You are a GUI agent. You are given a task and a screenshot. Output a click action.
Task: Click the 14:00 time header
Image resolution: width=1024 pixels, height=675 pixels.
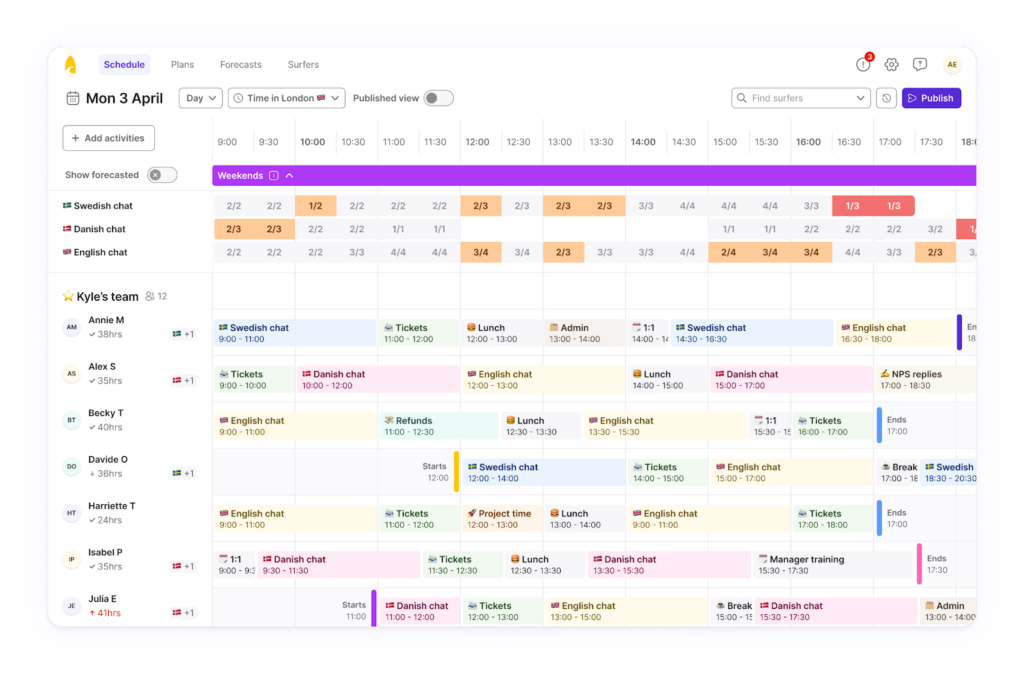pos(643,142)
